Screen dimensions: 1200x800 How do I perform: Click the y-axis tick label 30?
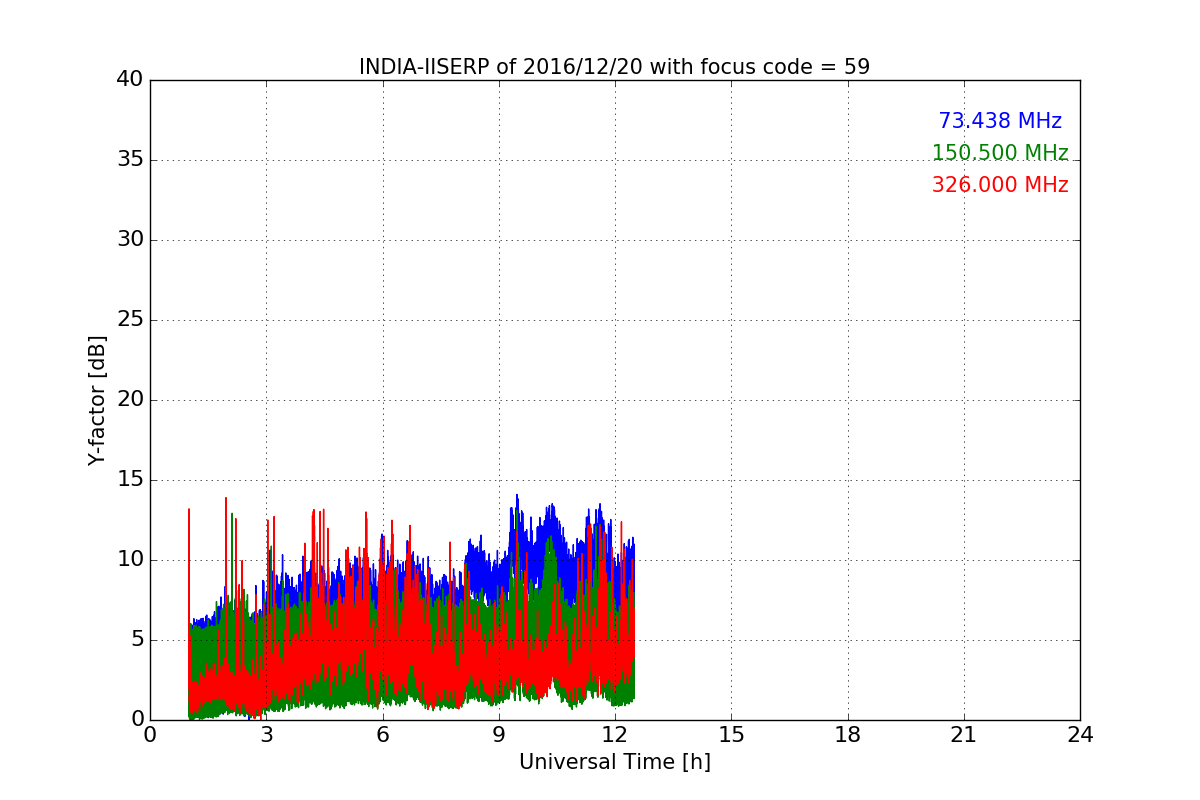[130, 240]
